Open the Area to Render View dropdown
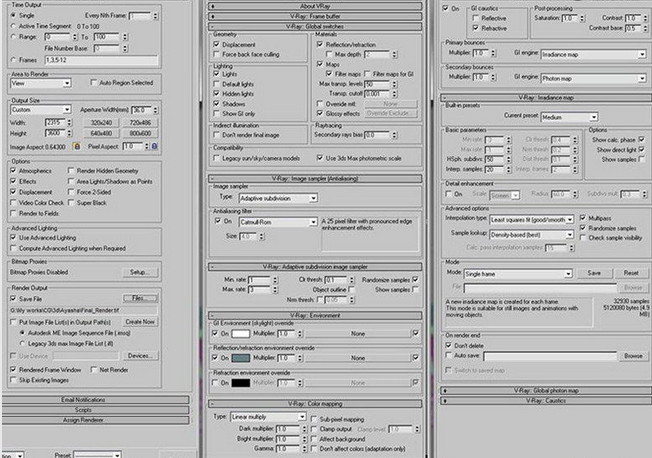Screen dimensions: 652x458 [41, 83]
